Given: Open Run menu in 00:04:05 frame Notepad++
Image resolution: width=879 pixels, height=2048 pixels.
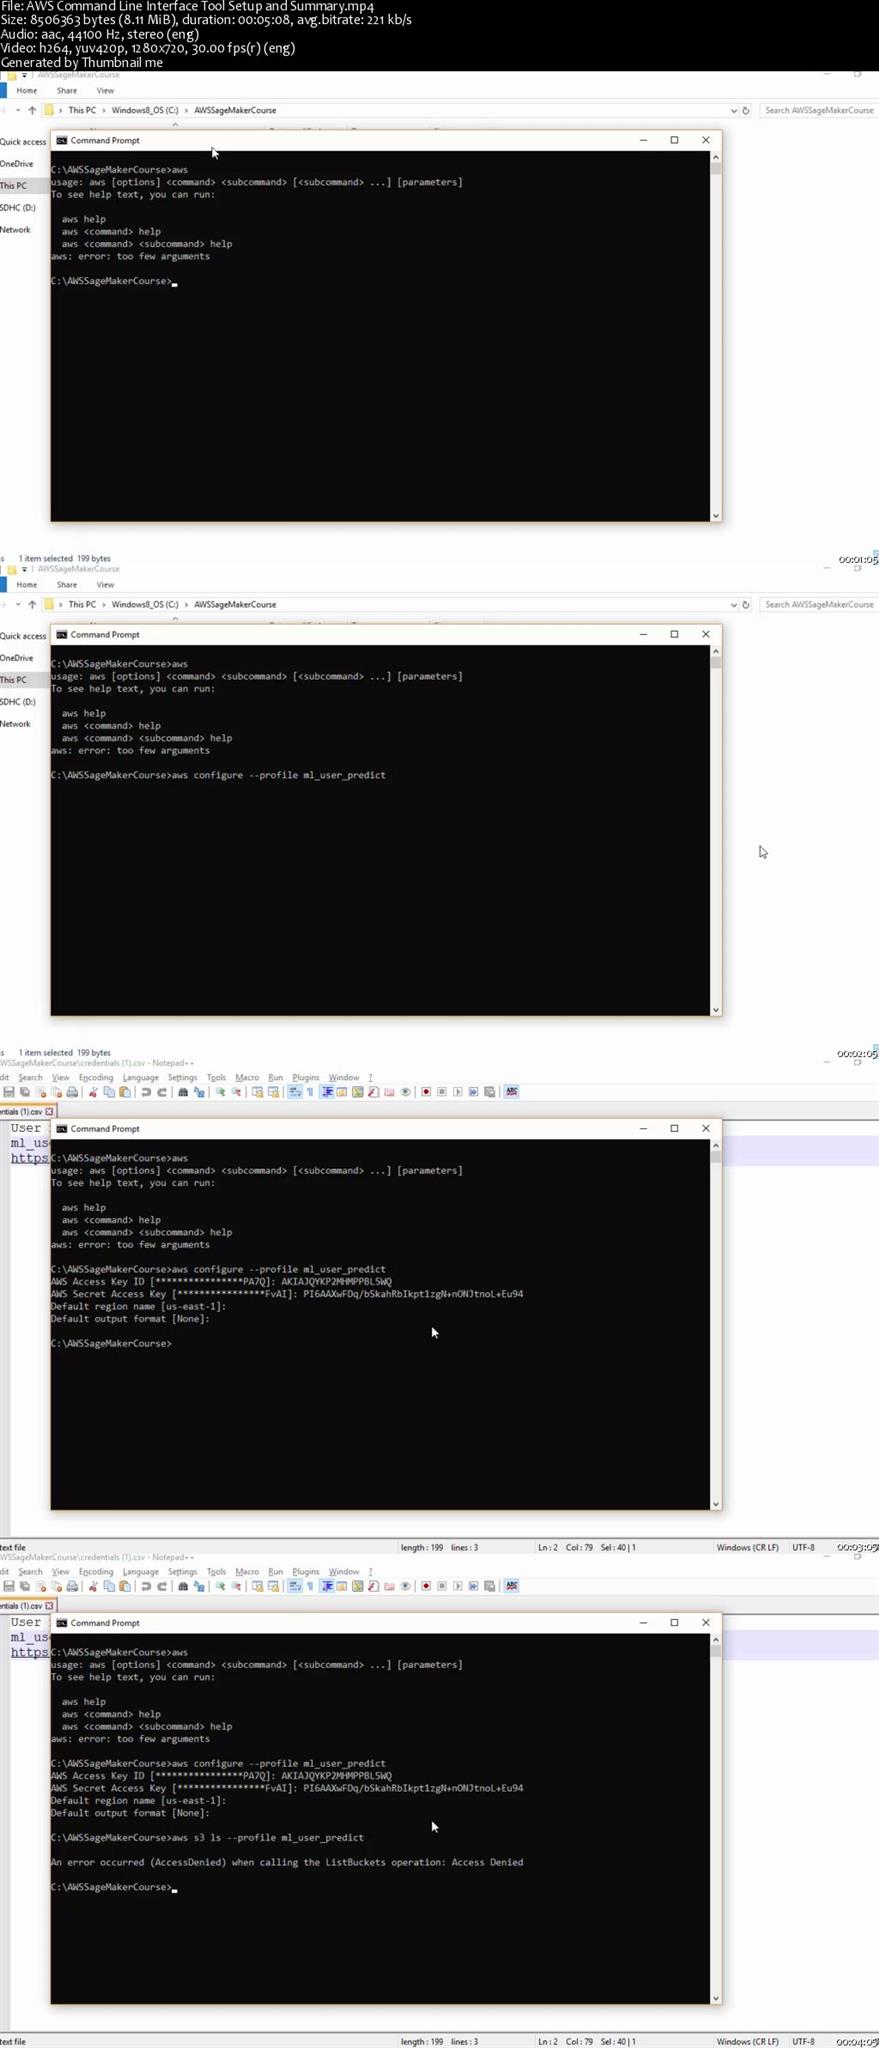Looking at the screenshot, I should pyautogui.click(x=275, y=1572).
